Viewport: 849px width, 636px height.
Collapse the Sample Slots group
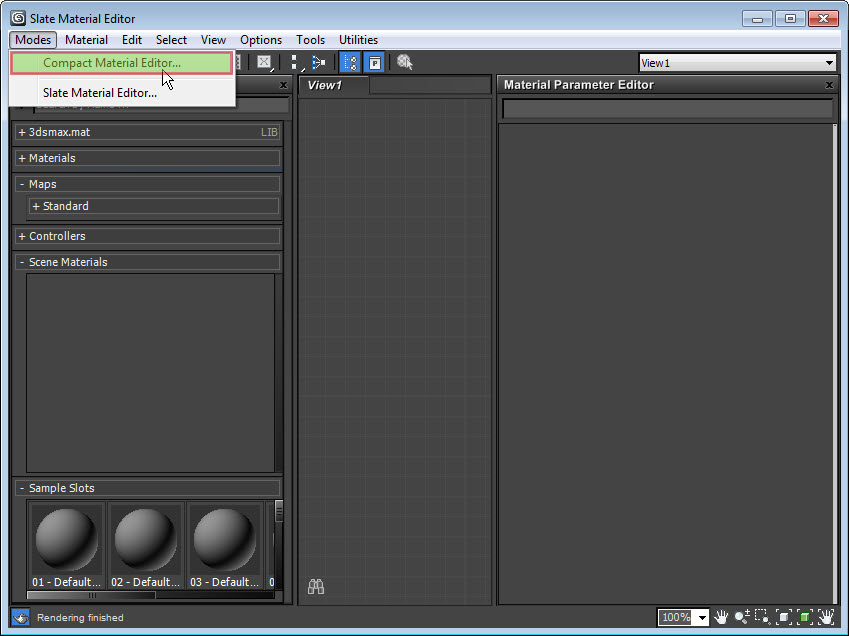click(x=22, y=488)
